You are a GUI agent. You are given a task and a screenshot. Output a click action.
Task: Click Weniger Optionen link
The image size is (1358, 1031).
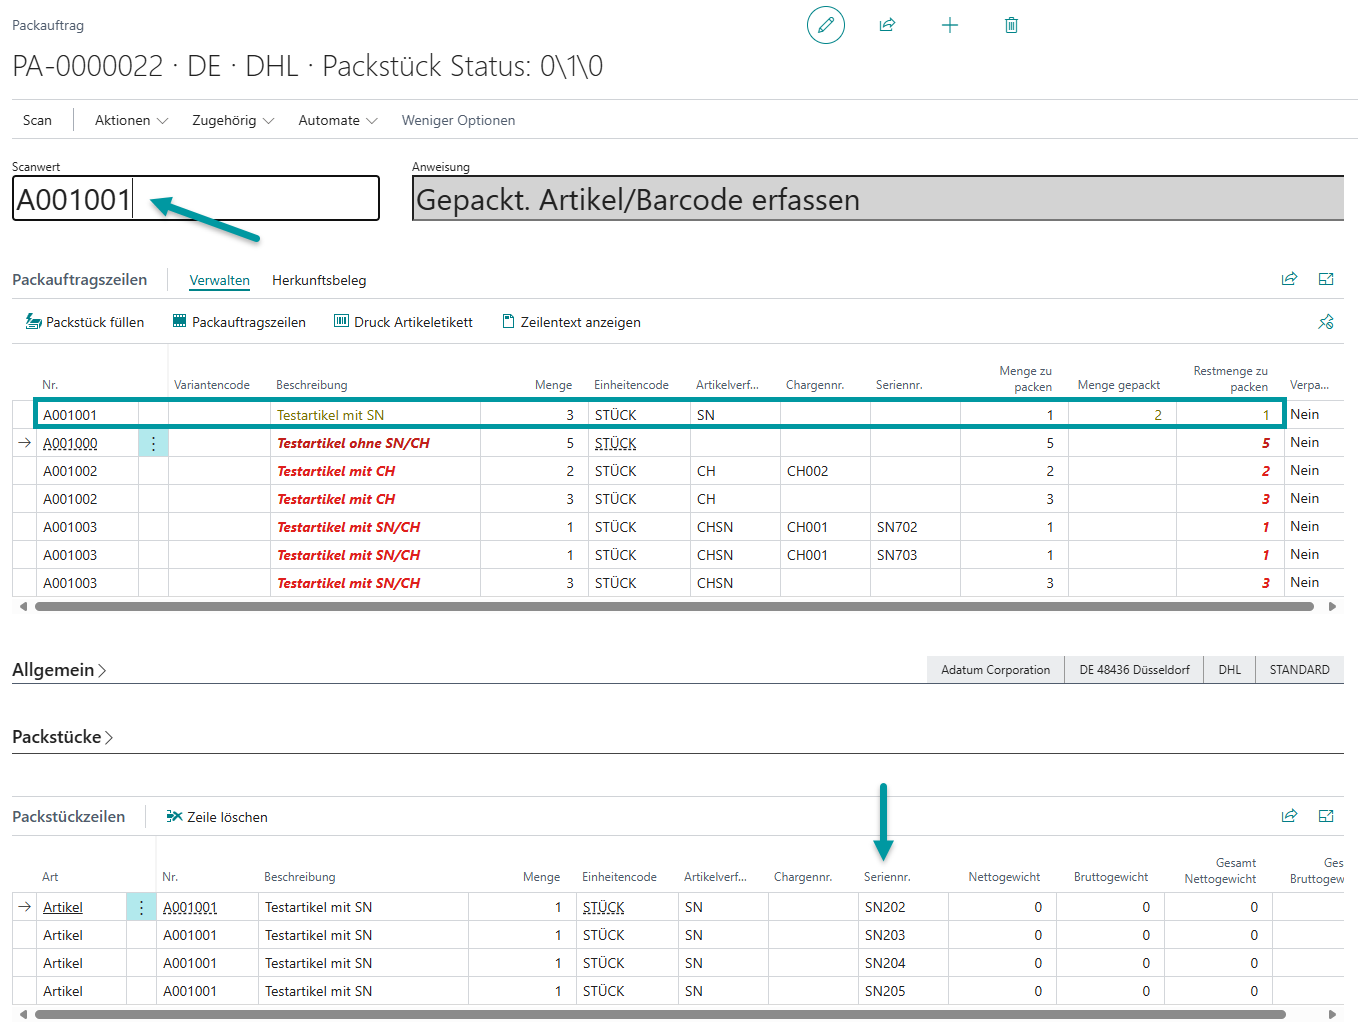(458, 120)
